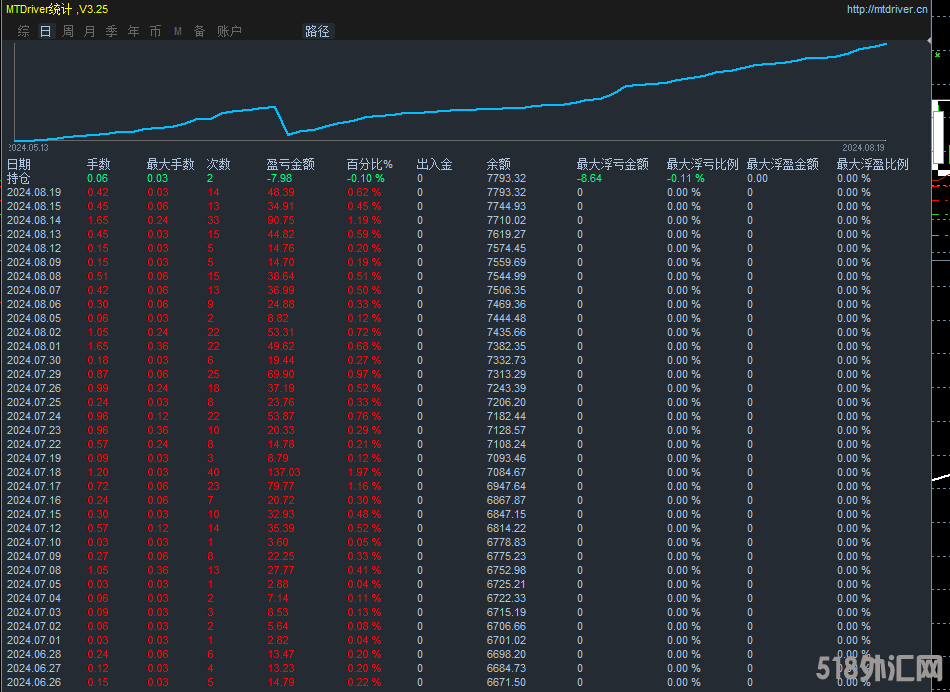Click the 余额 balance column header
Screen dimensions: 950x692
[x=498, y=164]
